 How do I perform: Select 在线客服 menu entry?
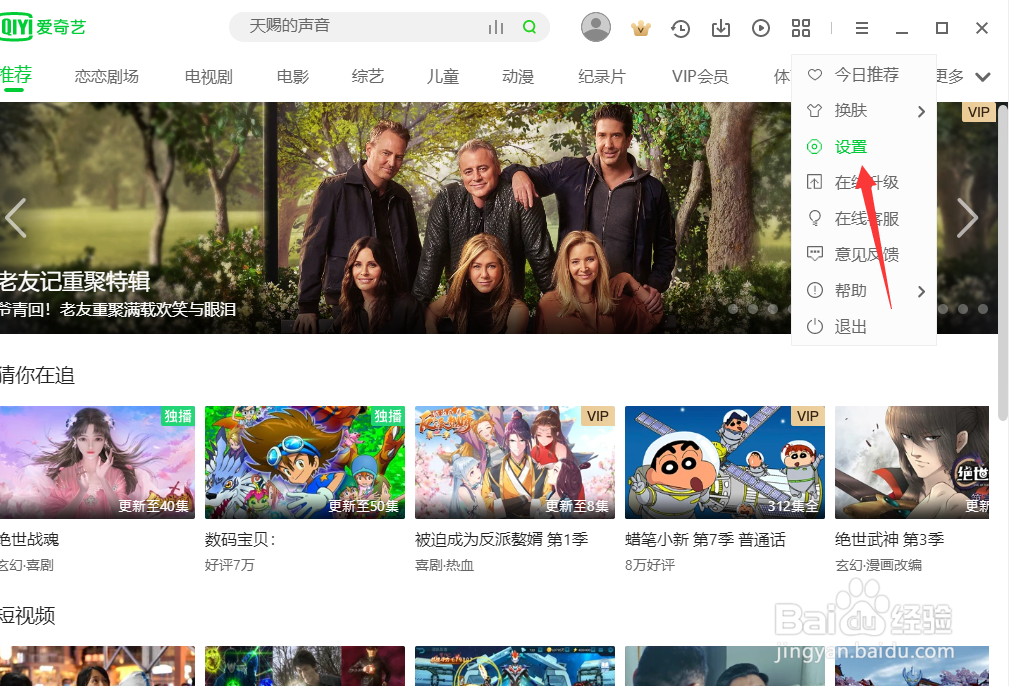coord(864,219)
